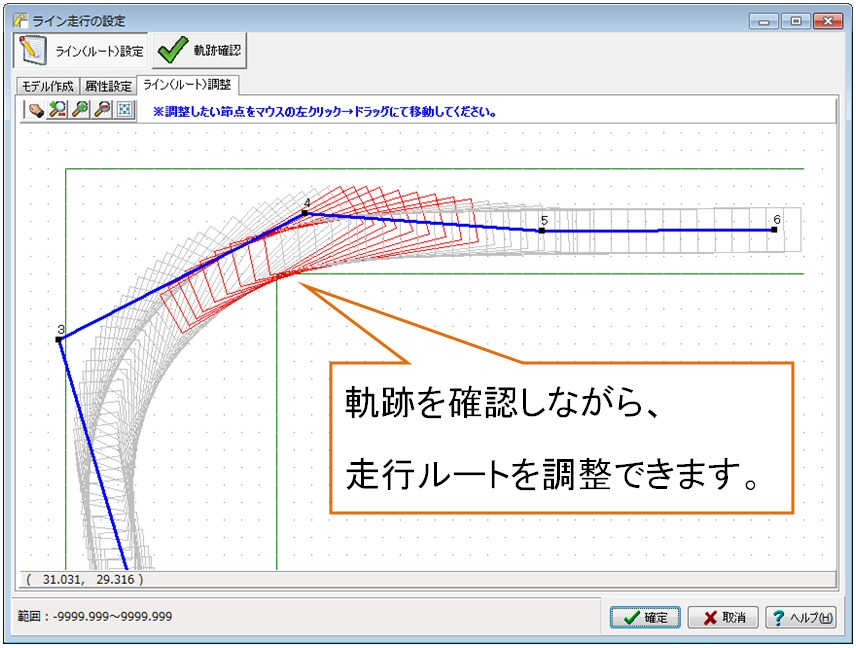Switch to the 属性設定 tab

(x=108, y=86)
